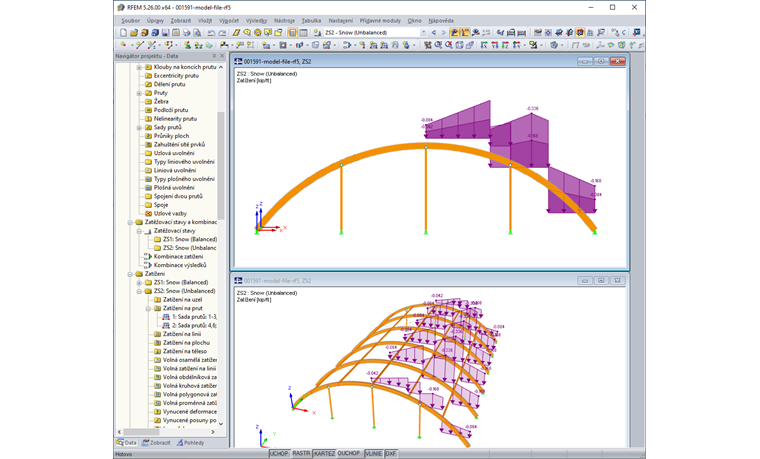Close the Navigátor projektu panel

(222, 56)
